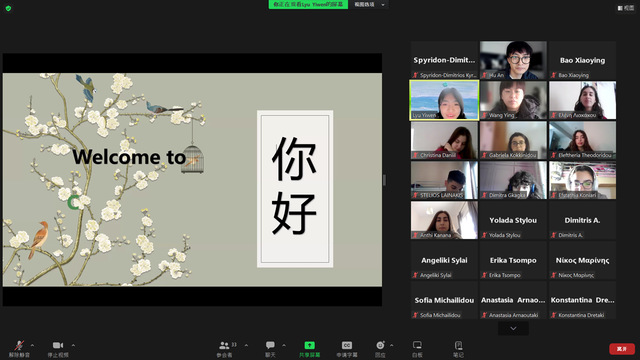640x360 pixels.
Task: Click the green viewing Lyu Yiwen's screen banner
Action: click(x=308, y=4)
